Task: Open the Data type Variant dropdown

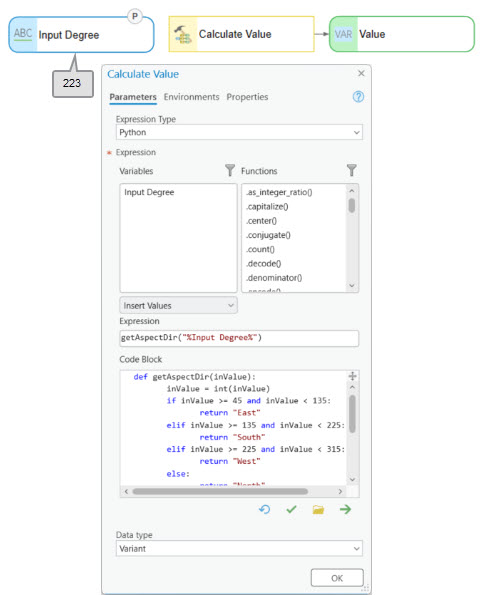Action: click(239, 549)
